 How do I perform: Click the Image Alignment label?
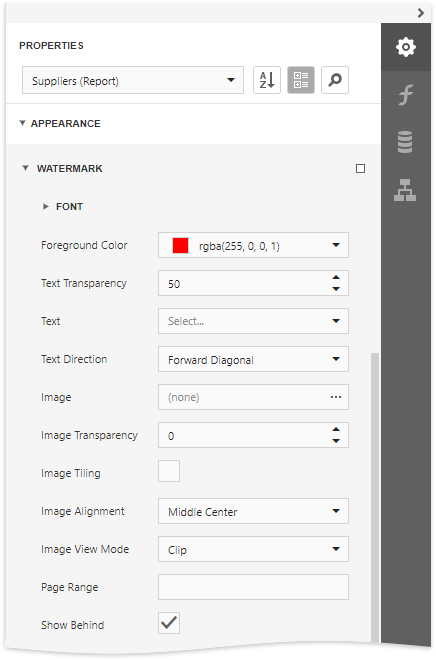[x=83, y=511]
